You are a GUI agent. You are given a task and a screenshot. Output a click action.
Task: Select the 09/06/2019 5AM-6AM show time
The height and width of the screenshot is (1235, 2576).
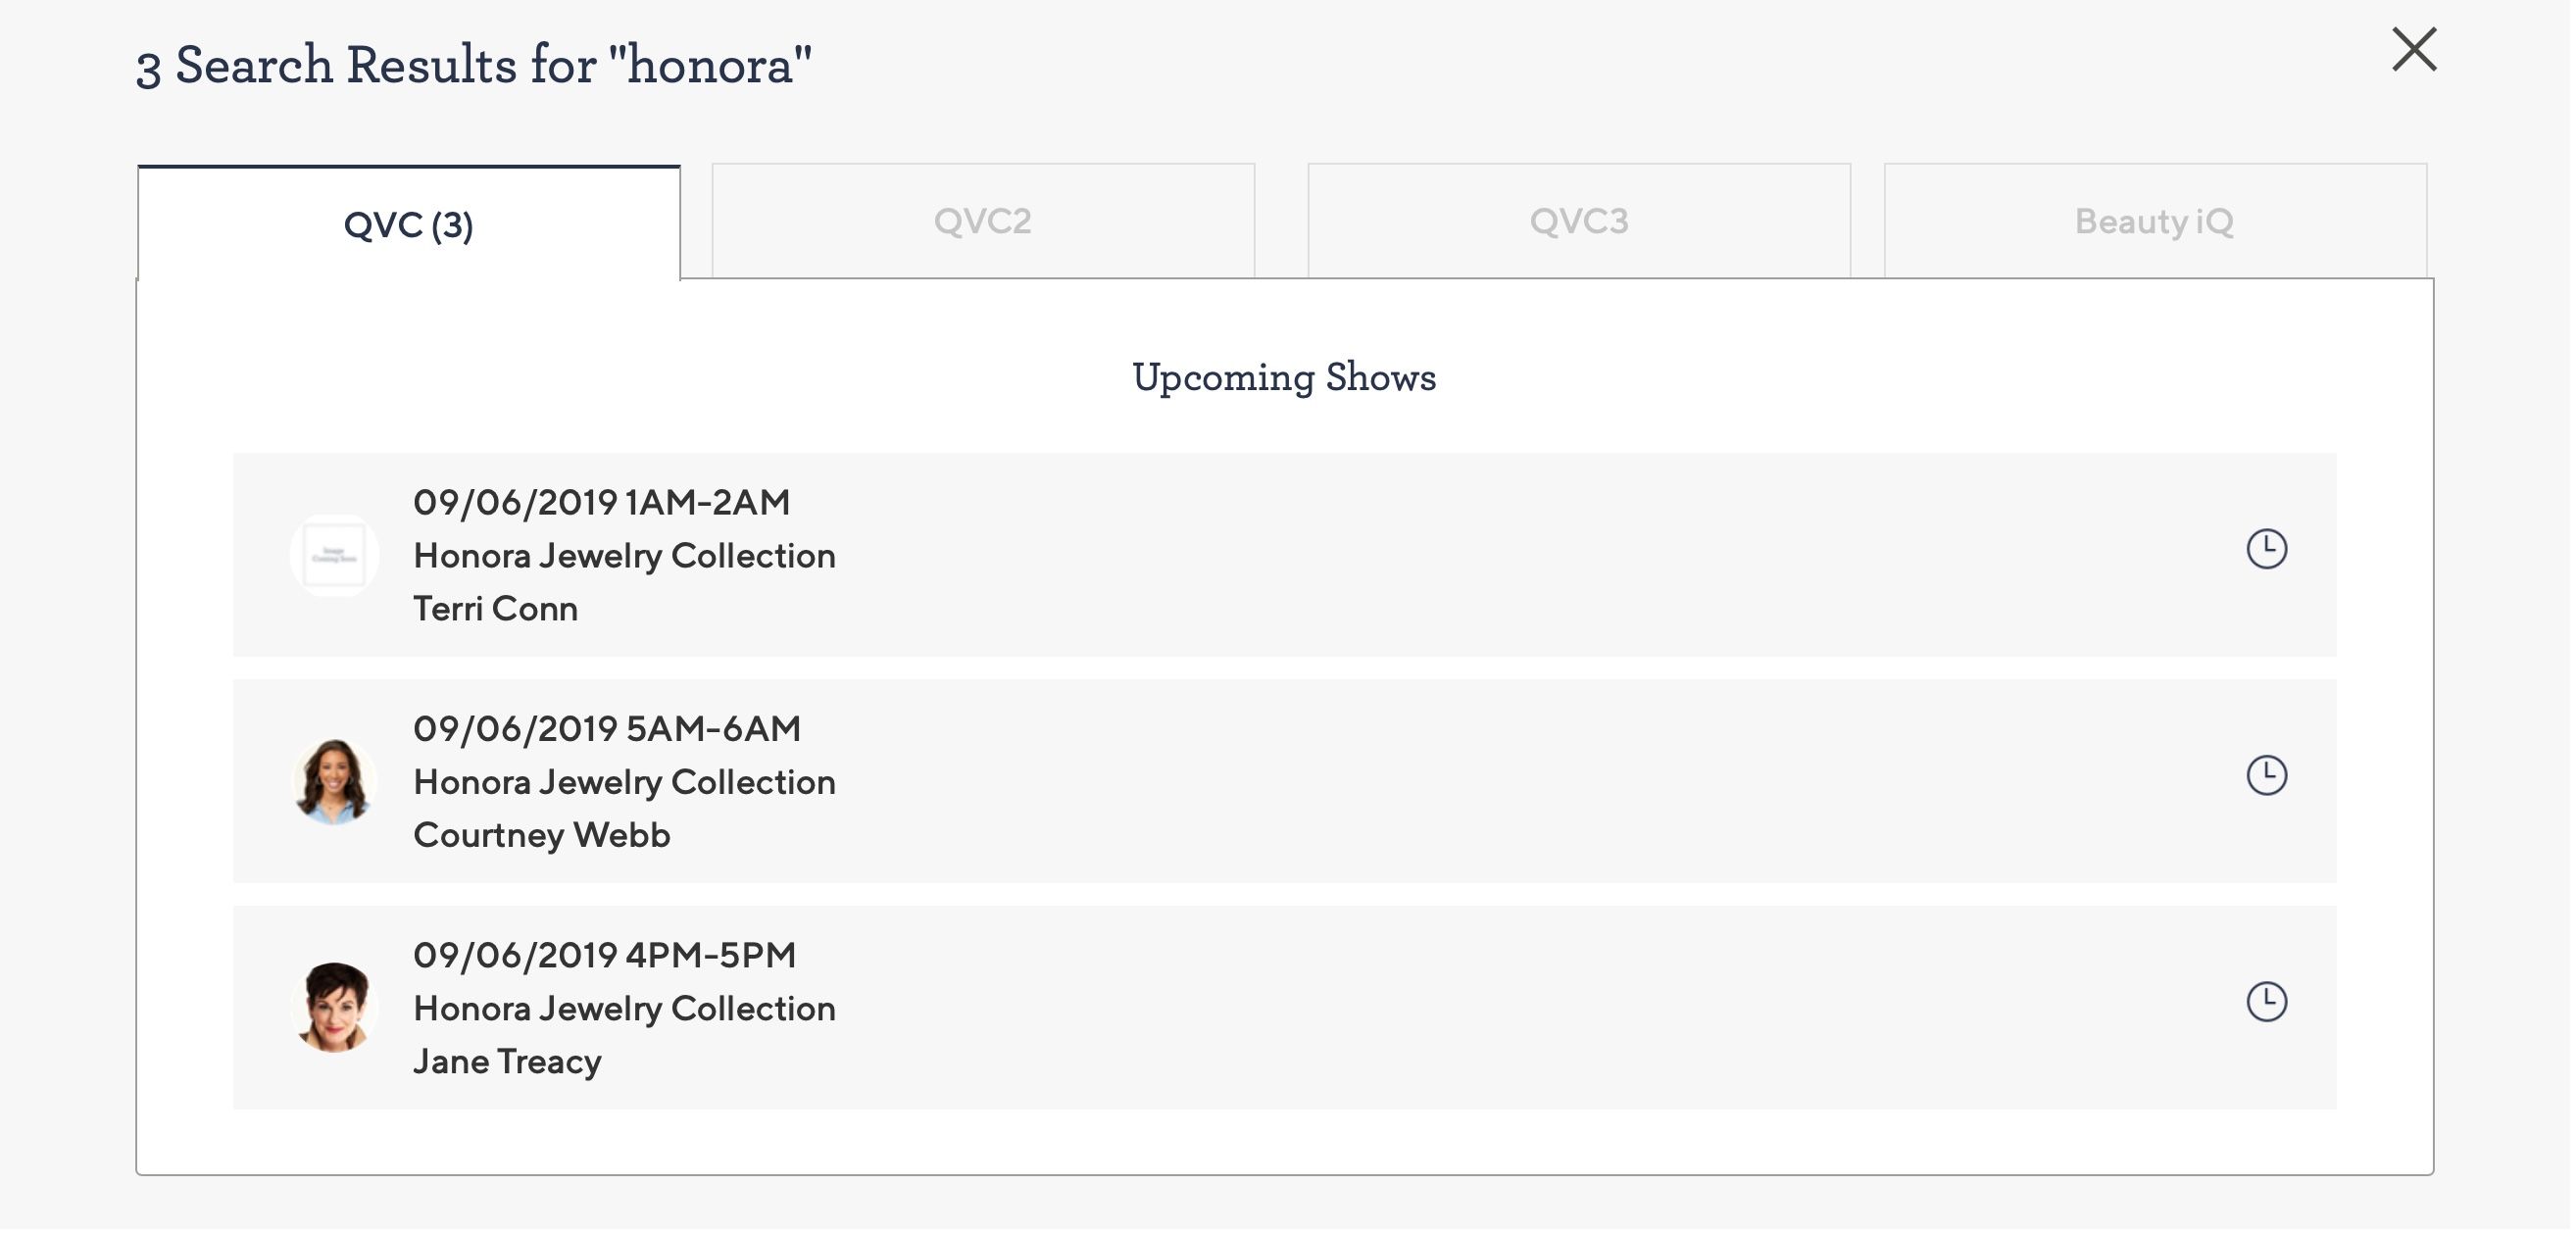tap(606, 729)
